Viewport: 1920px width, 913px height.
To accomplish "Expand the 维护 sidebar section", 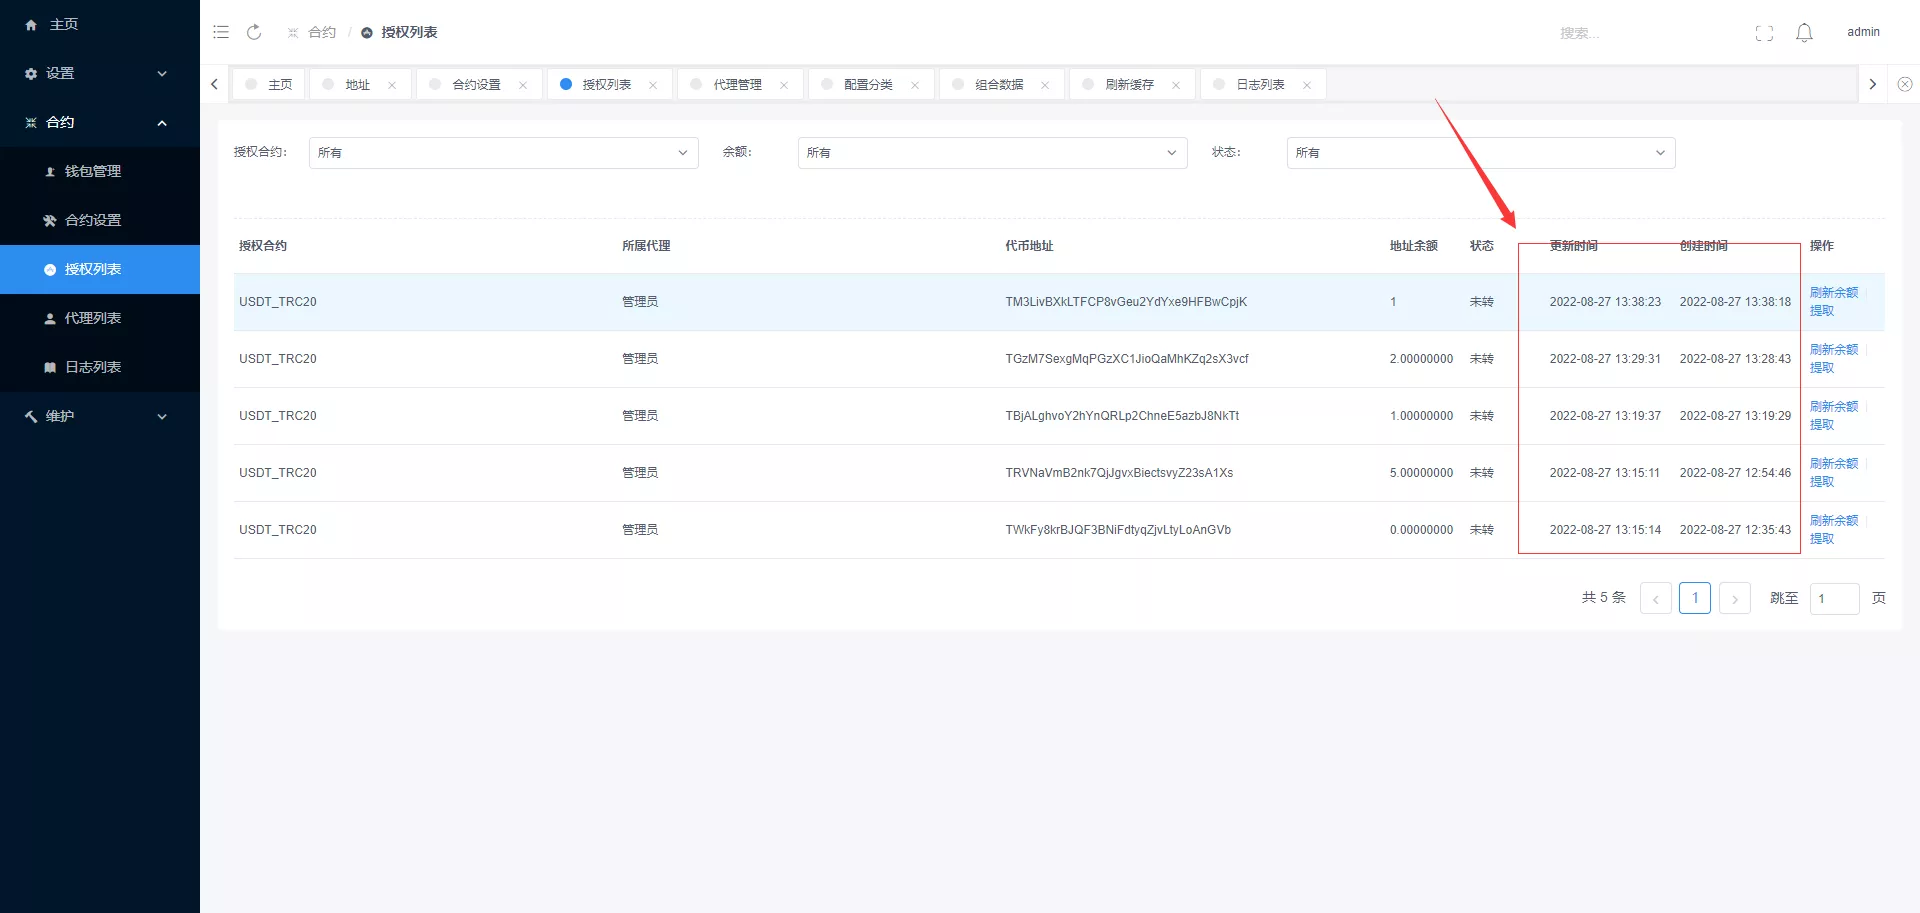I will pos(95,415).
